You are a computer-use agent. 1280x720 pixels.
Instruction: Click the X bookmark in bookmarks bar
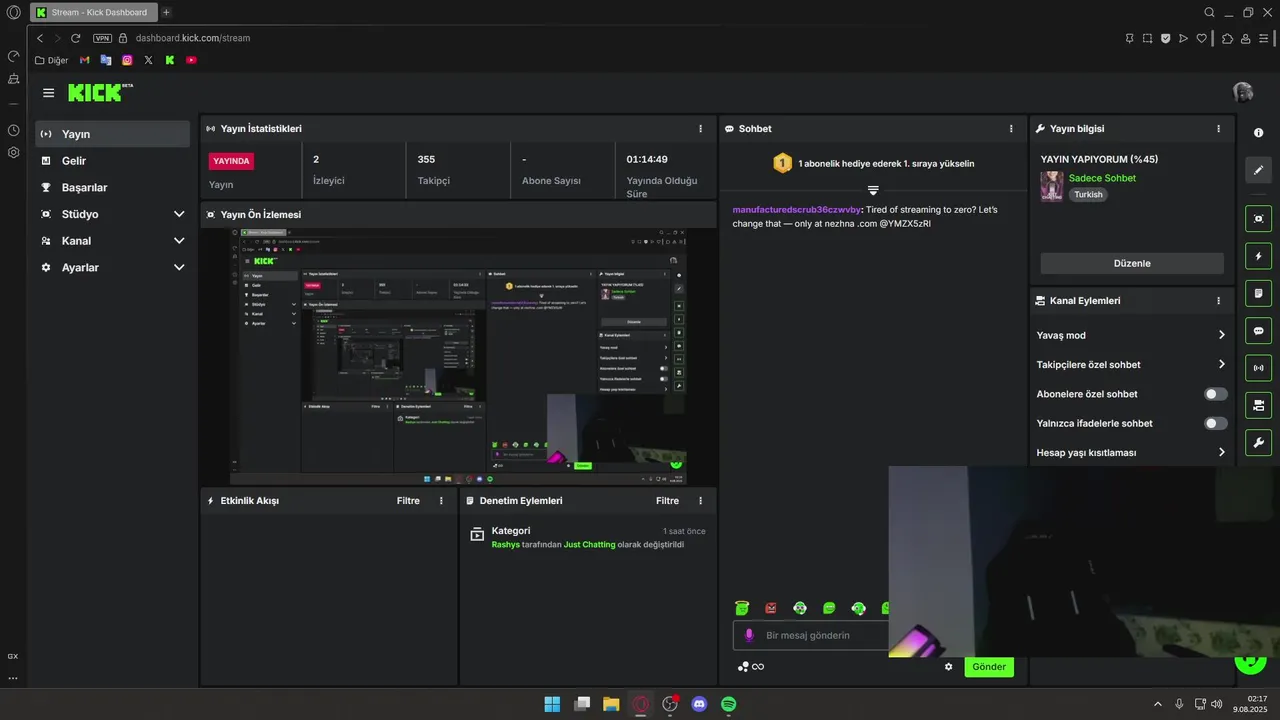tap(148, 60)
